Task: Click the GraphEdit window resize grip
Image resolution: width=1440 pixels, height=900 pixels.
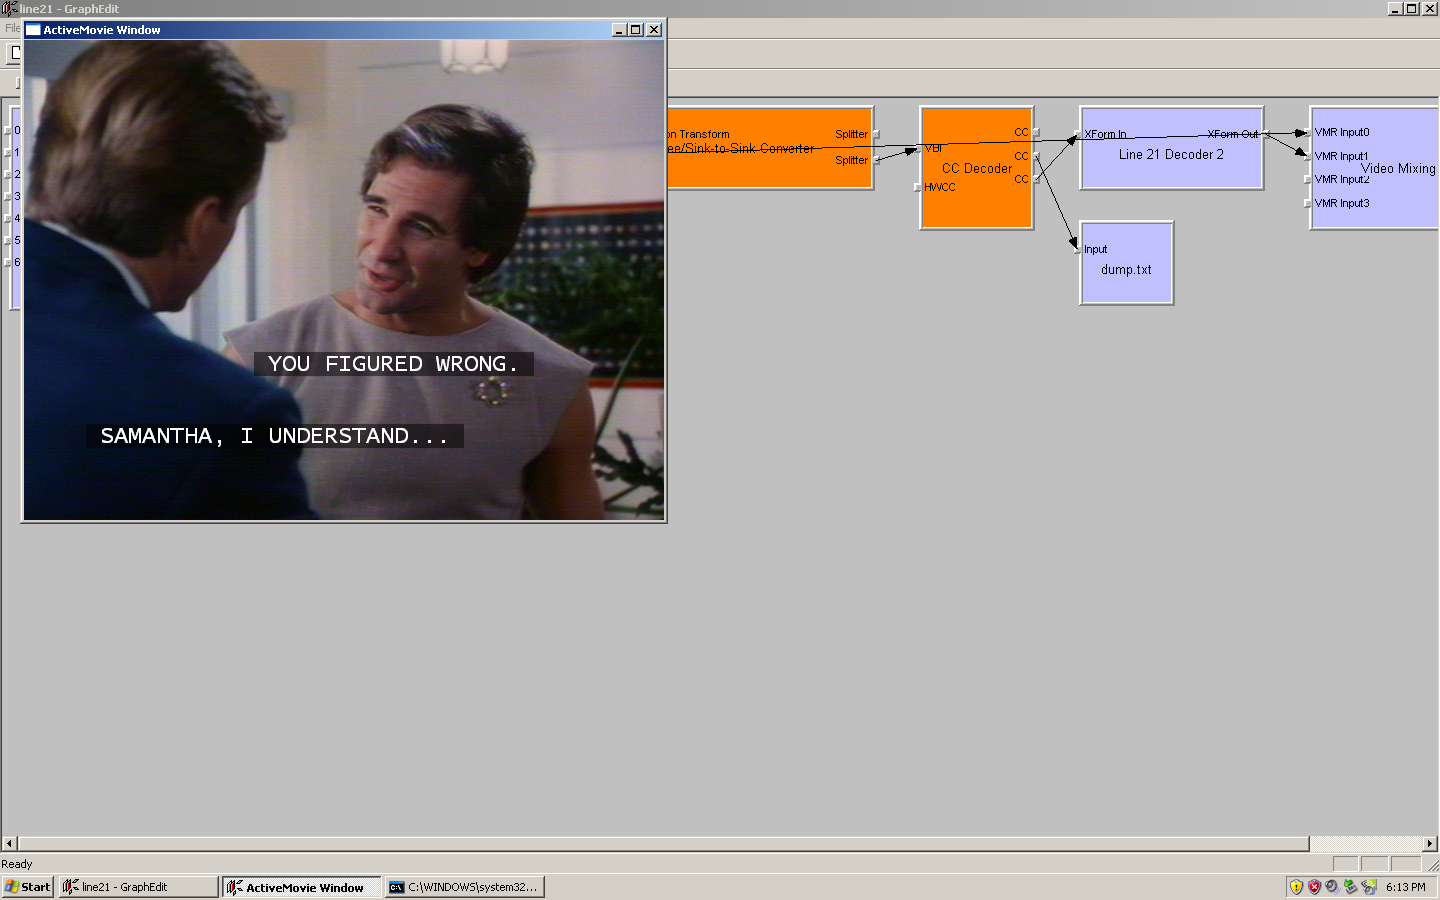Action: point(1431,864)
